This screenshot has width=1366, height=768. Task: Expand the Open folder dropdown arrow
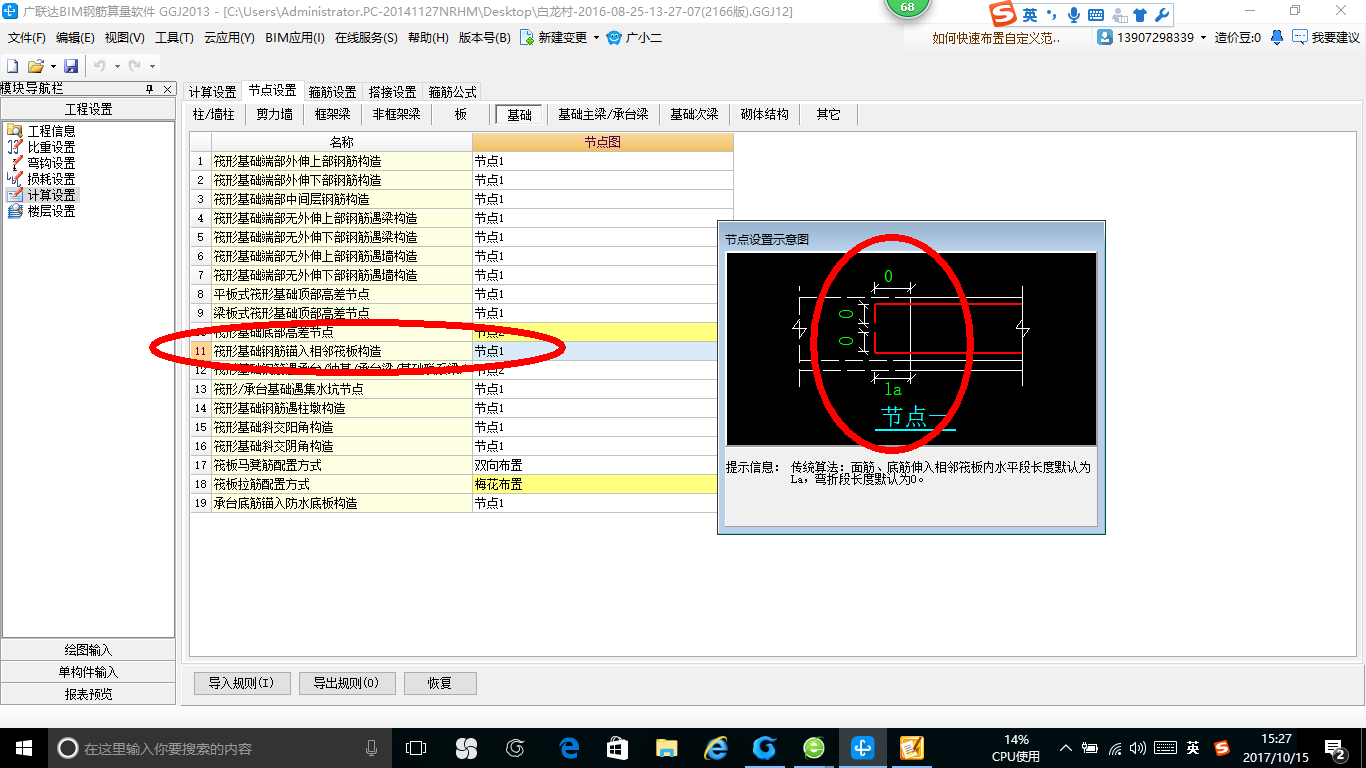pos(51,66)
